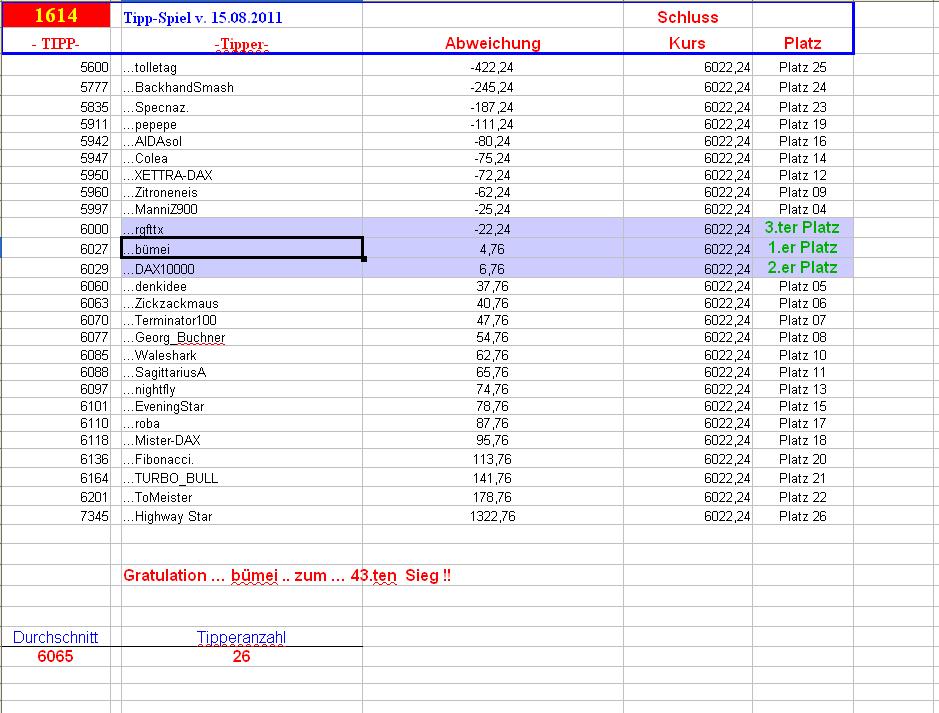Click the Tipp-Spiel v. 15.08.2011 title cell
The height and width of the screenshot is (713, 939).
[x=200, y=17]
